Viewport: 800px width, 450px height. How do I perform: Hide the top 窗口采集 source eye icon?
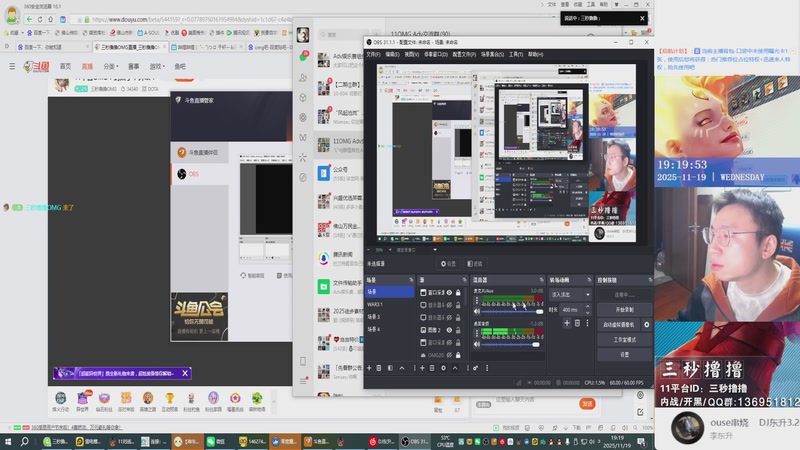coord(449,292)
